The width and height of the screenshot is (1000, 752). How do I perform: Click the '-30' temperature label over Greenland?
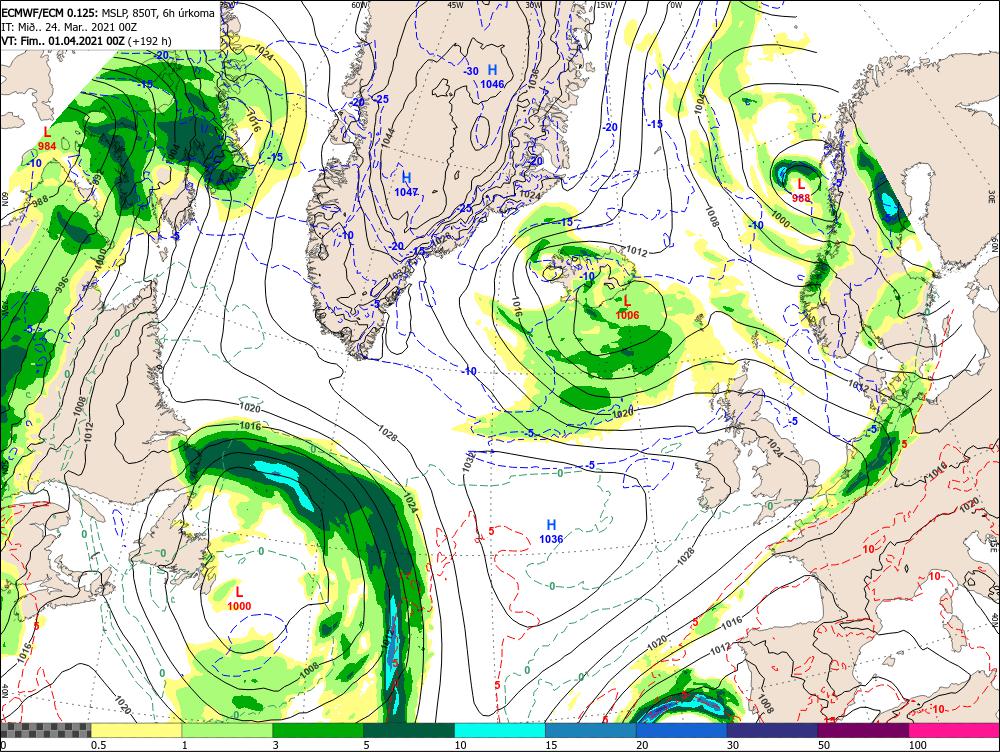(471, 71)
